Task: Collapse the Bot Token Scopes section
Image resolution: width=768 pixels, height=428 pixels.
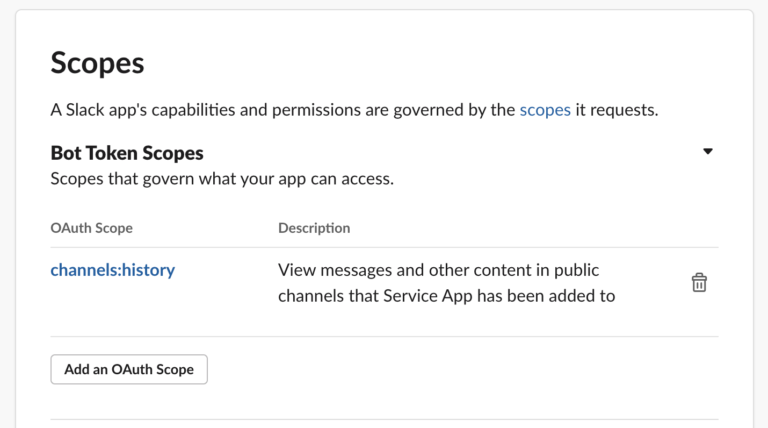Action: pyautogui.click(x=708, y=152)
